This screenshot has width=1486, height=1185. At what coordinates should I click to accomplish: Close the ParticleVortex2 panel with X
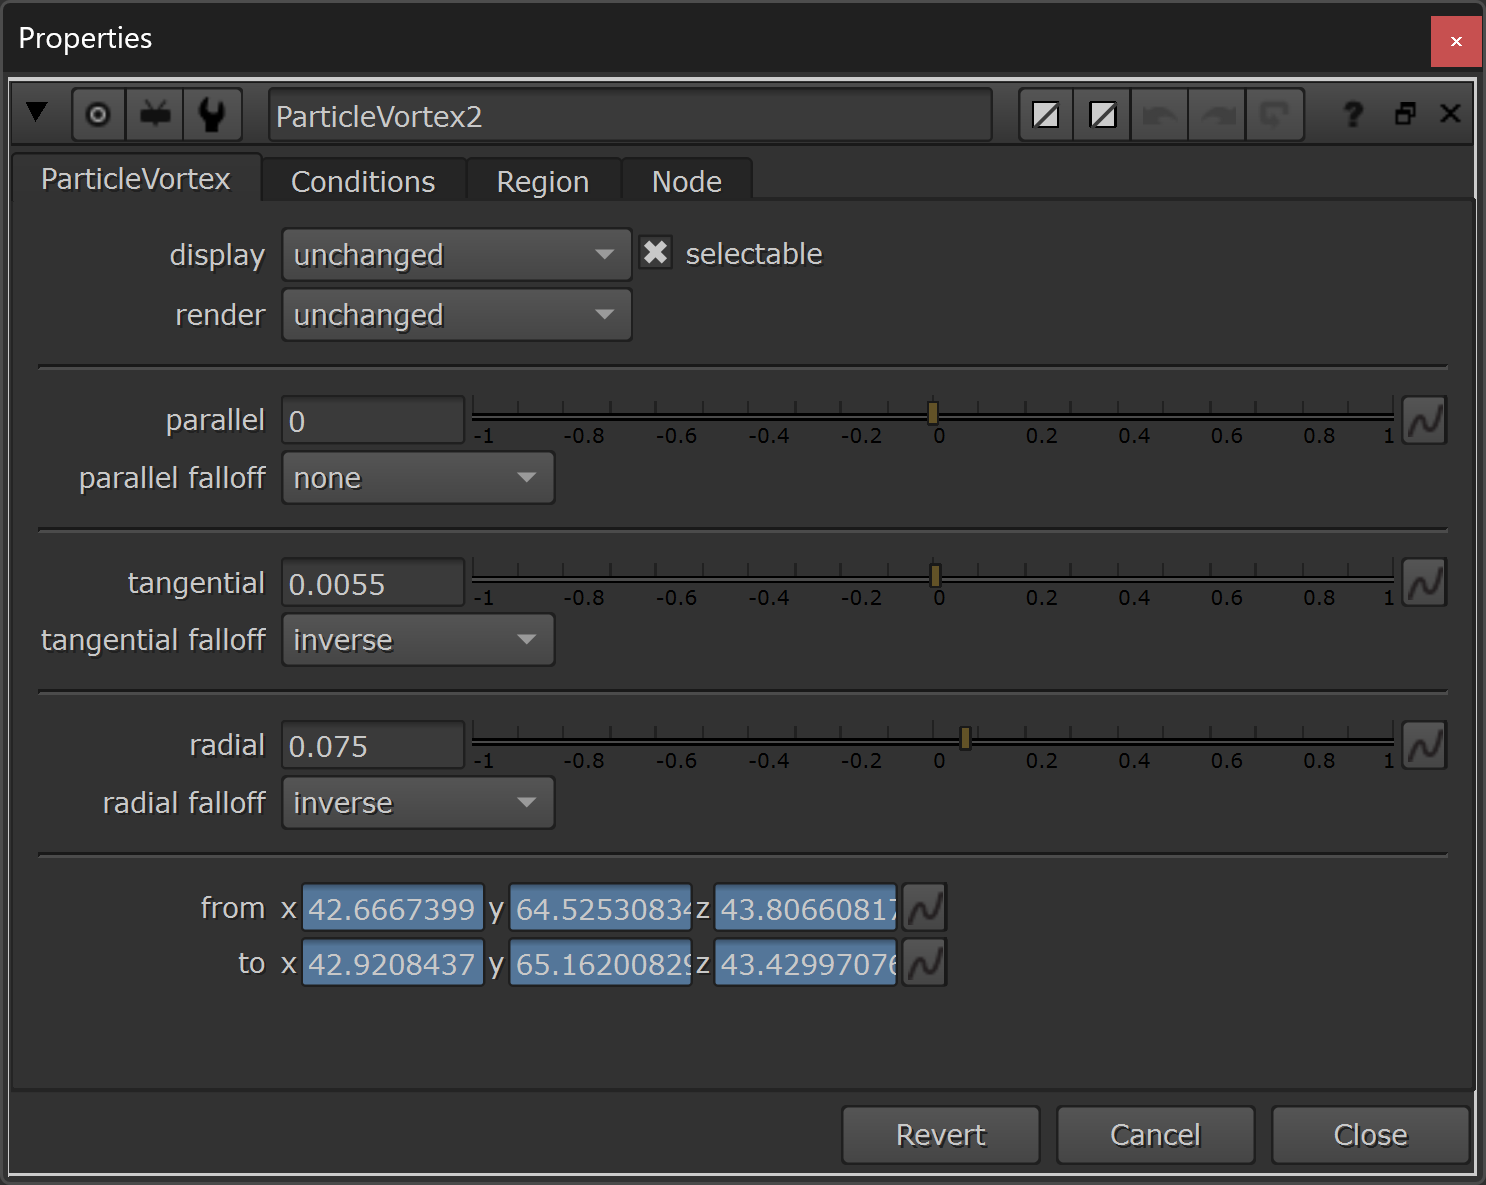coord(1450,113)
